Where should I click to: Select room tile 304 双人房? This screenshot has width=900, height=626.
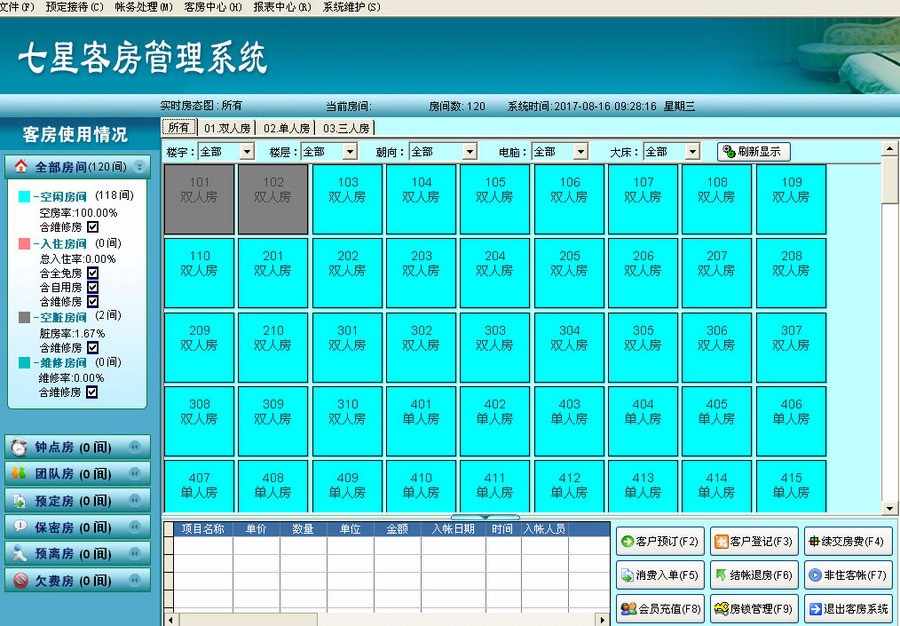point(569,347)
